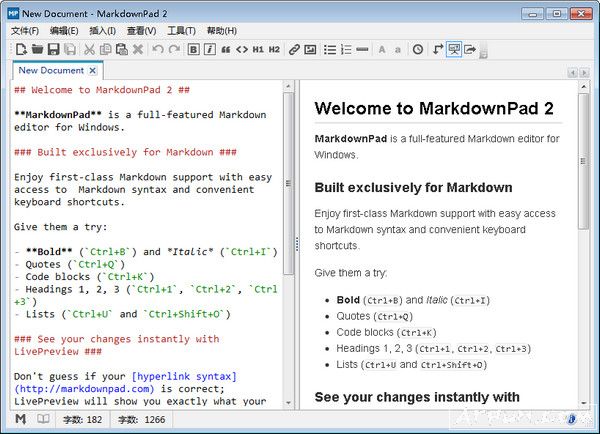600x434 pixels.
Task: Open the 工具(T) menu
Action: click(181, 31)
